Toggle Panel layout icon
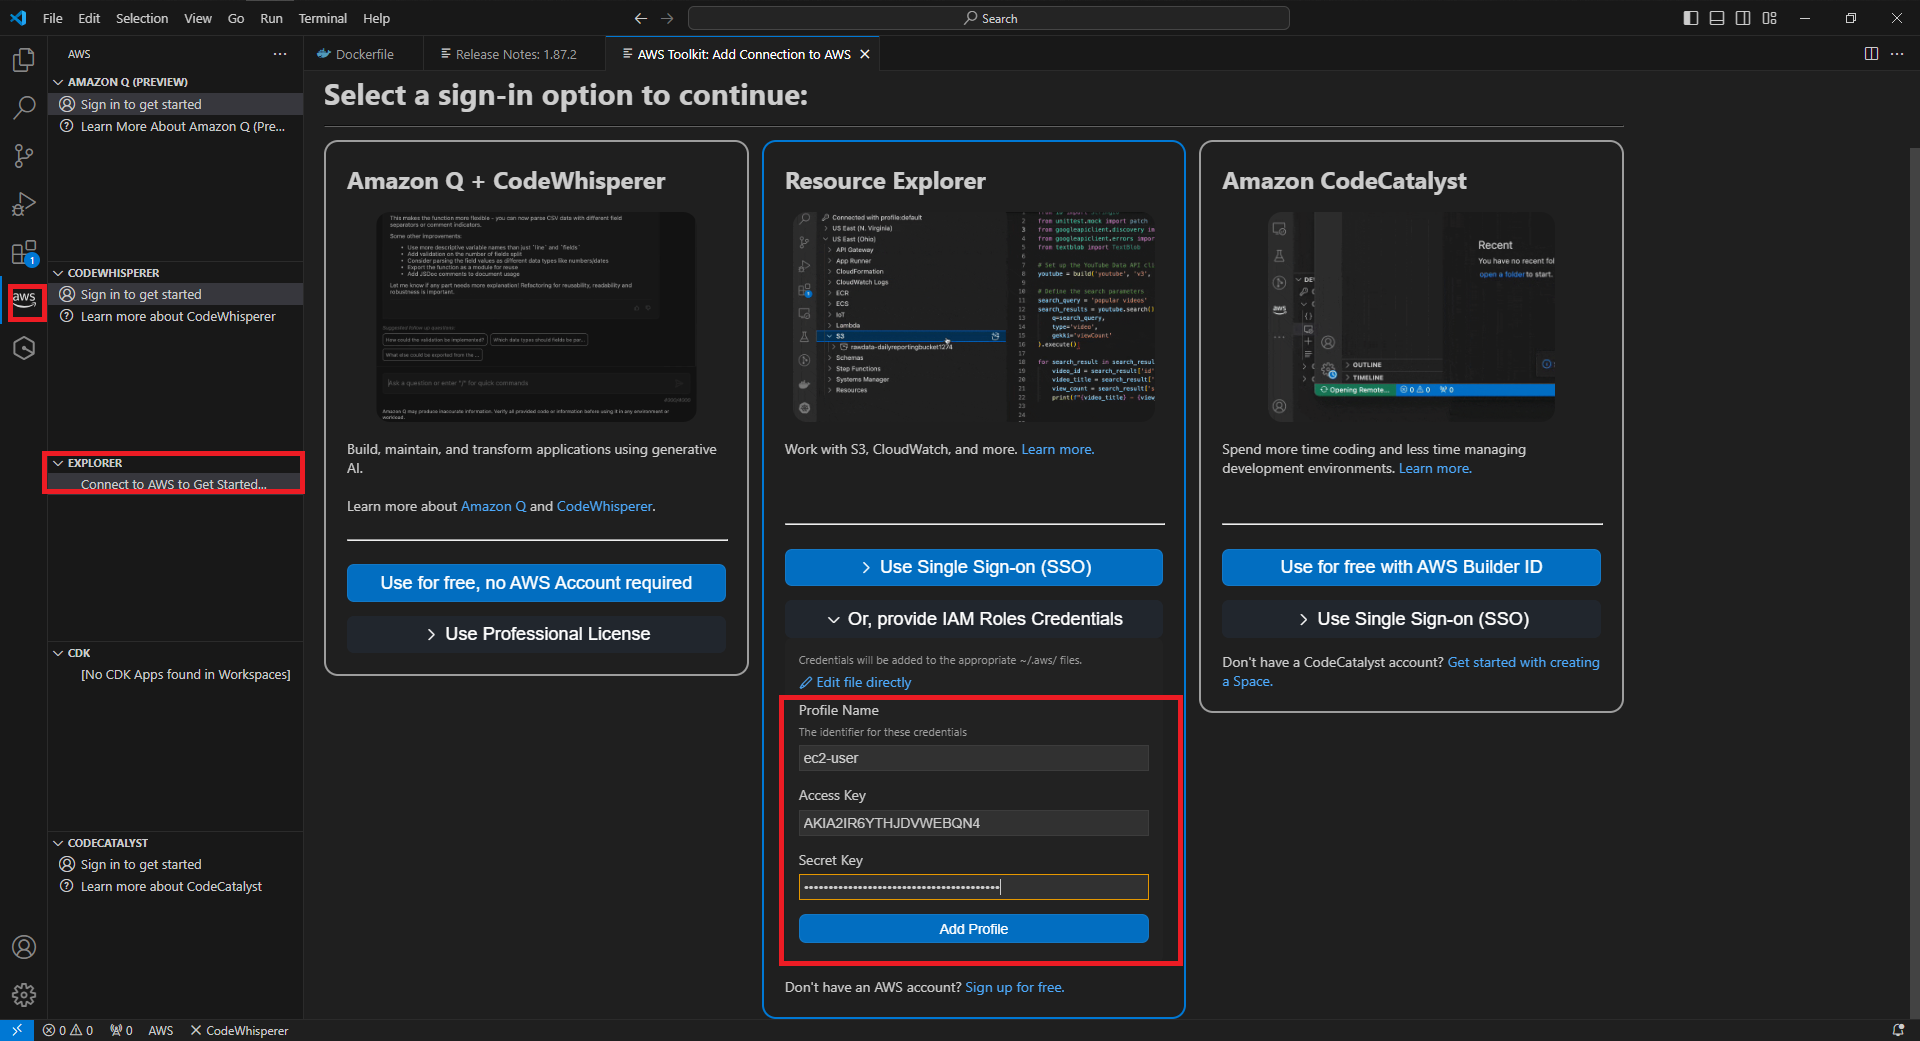The image size is (1920, 1041). (1717, 18)
